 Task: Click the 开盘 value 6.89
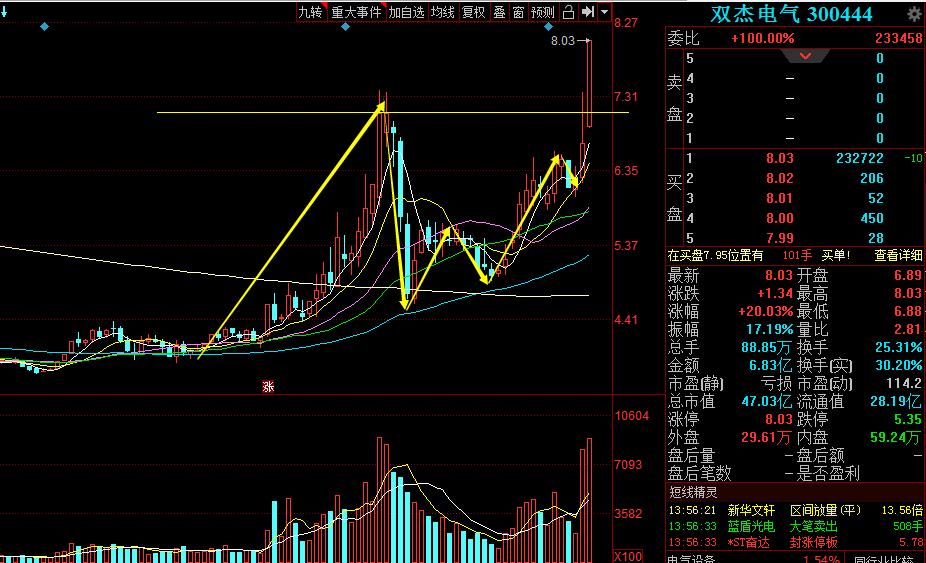908,275
